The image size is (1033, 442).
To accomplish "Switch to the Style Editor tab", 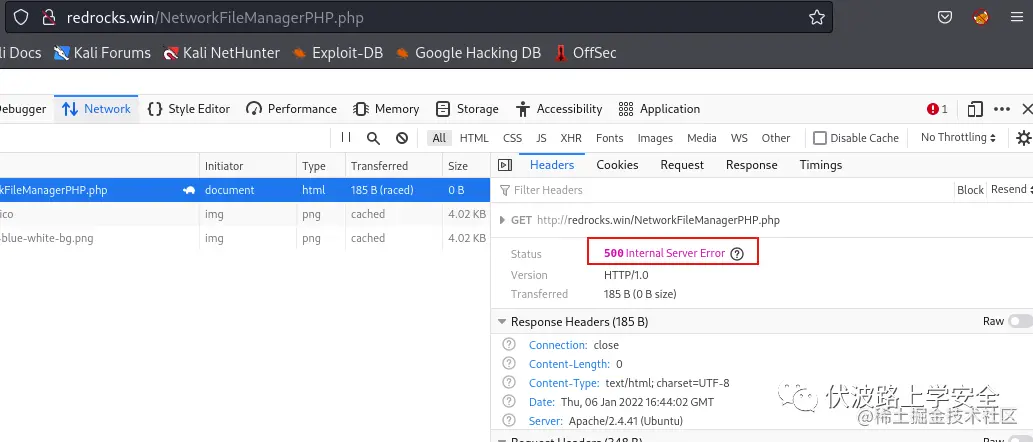I will click(188, 109).
